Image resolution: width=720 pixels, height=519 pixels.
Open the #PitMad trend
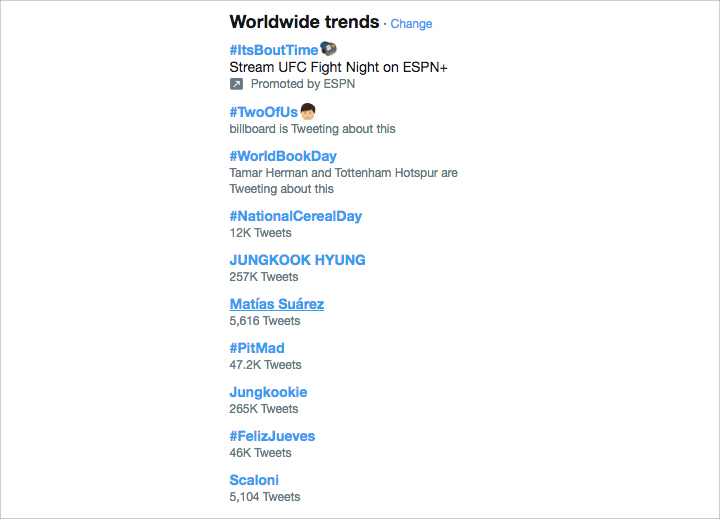[257, 348]
